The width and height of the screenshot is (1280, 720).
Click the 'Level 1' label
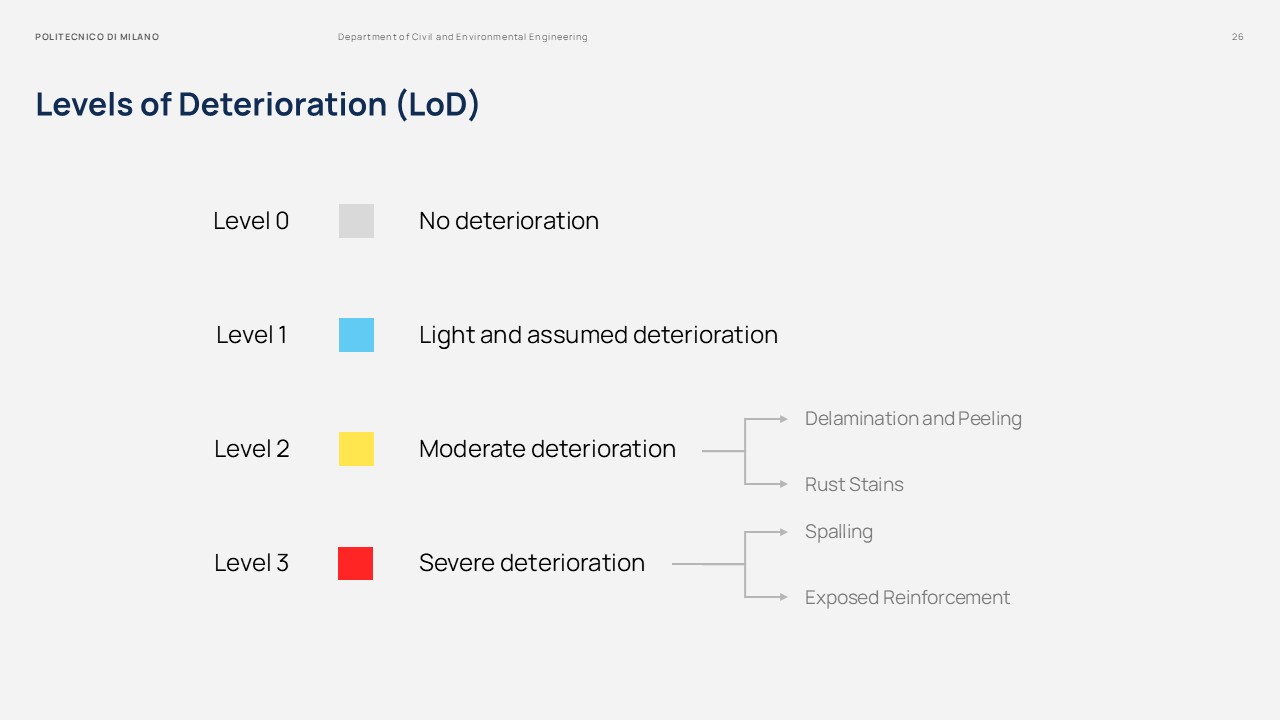251,335
